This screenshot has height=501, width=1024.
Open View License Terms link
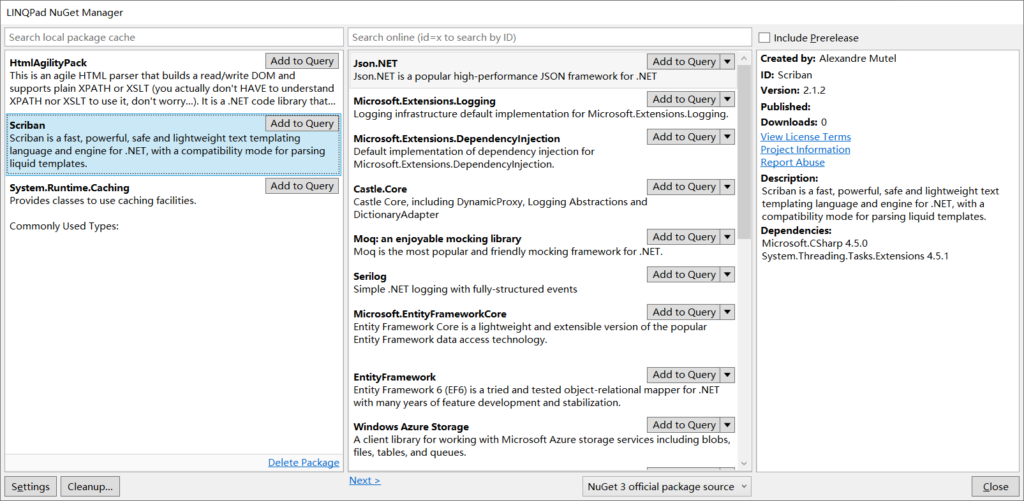[805, 137]
